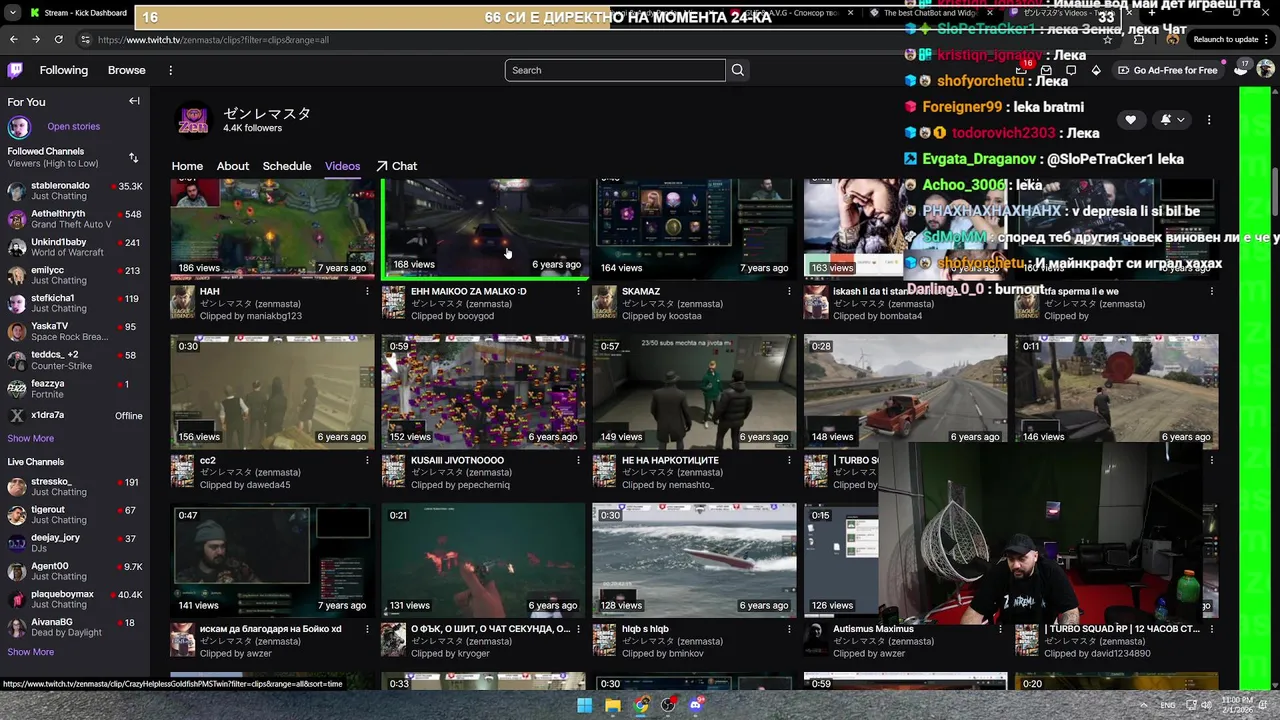Play the hlqb s hlqb boat clip thumbnail
The image size is (1280, 720).
tap(694, 560)
